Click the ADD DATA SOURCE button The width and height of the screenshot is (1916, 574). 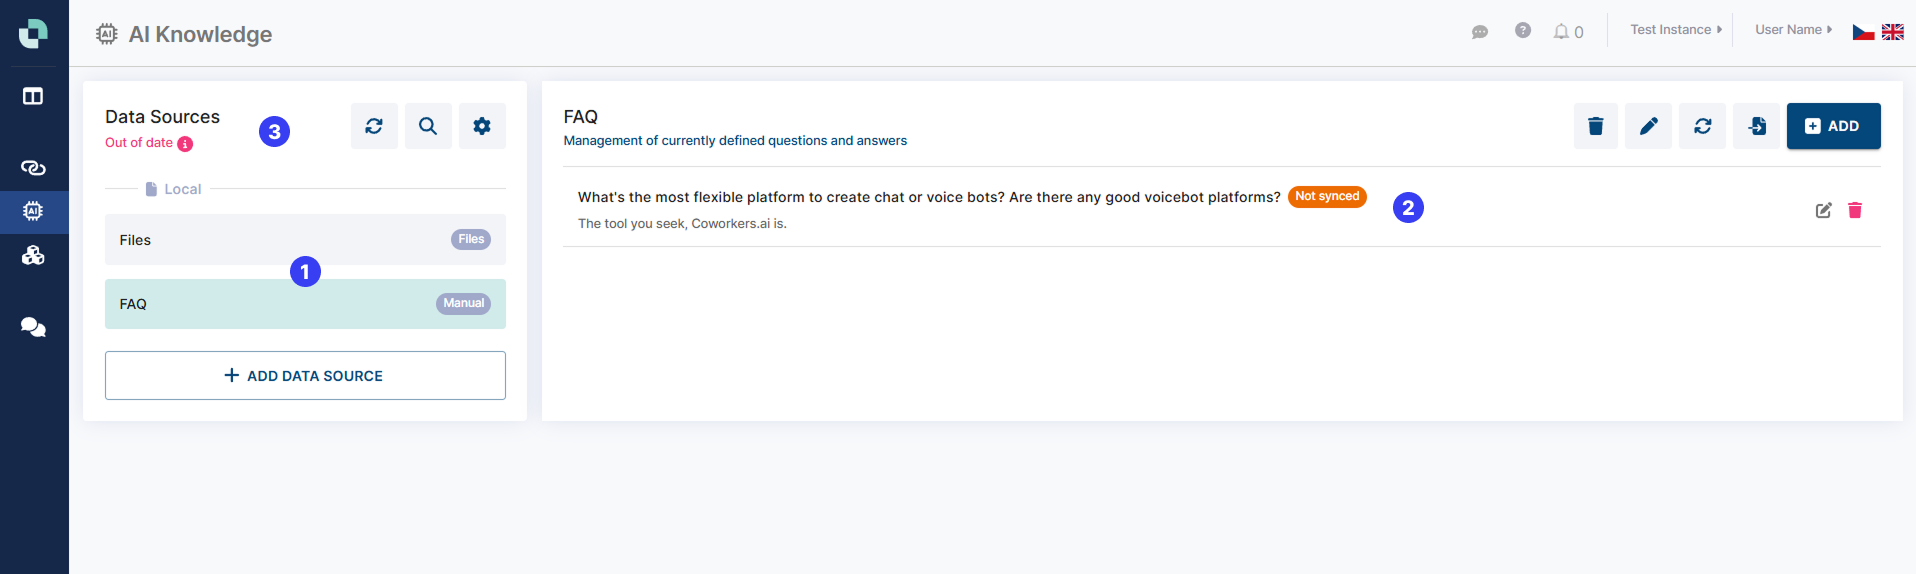click(305, 376)
